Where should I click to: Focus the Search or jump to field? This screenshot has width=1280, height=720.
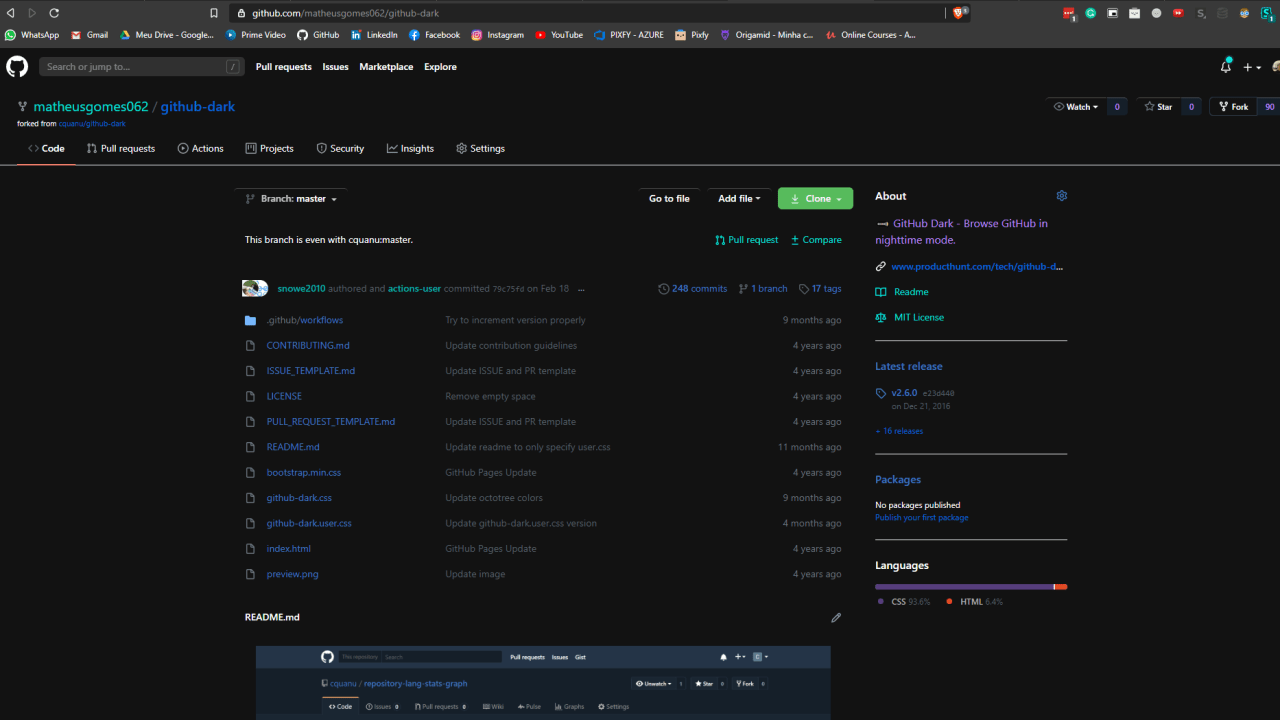click(141, 67)
